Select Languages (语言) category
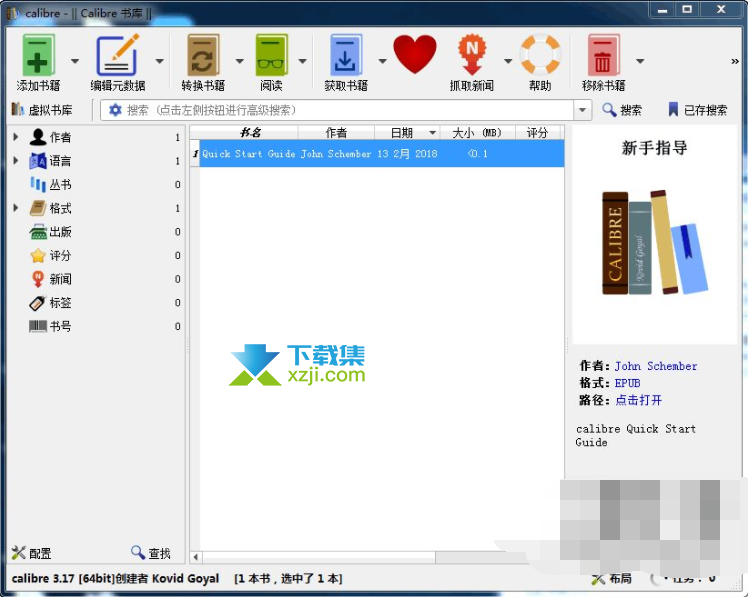Image resolution: width=748 pixels, height=597 pixels. 50,161
